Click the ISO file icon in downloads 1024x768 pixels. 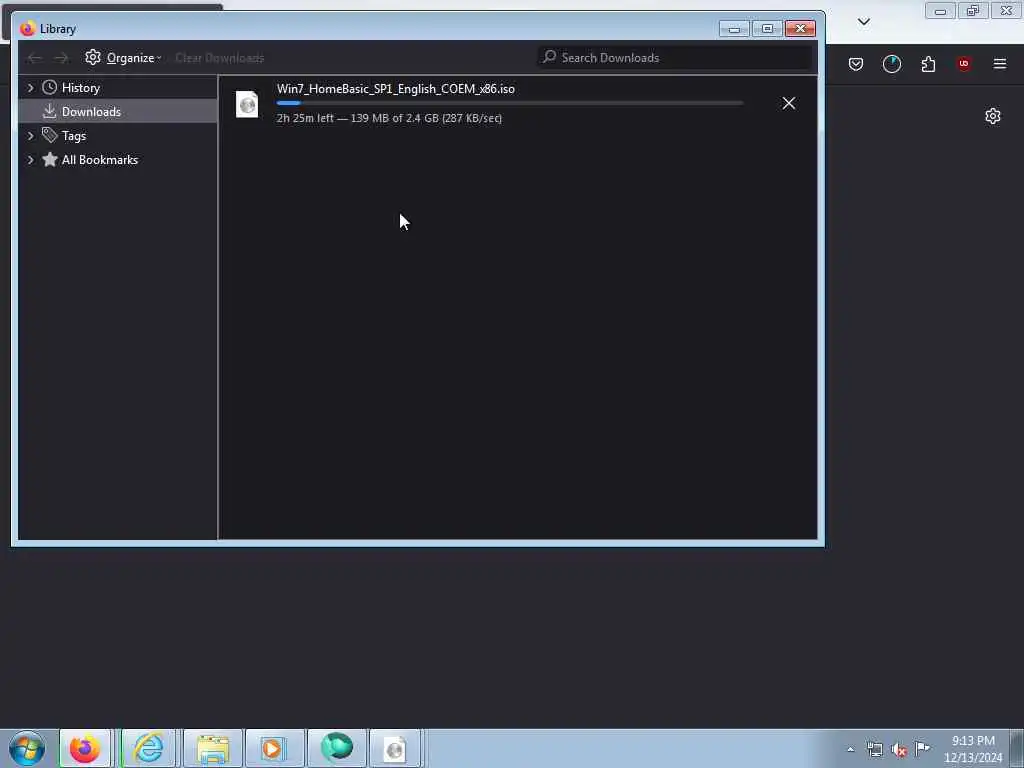248,104
